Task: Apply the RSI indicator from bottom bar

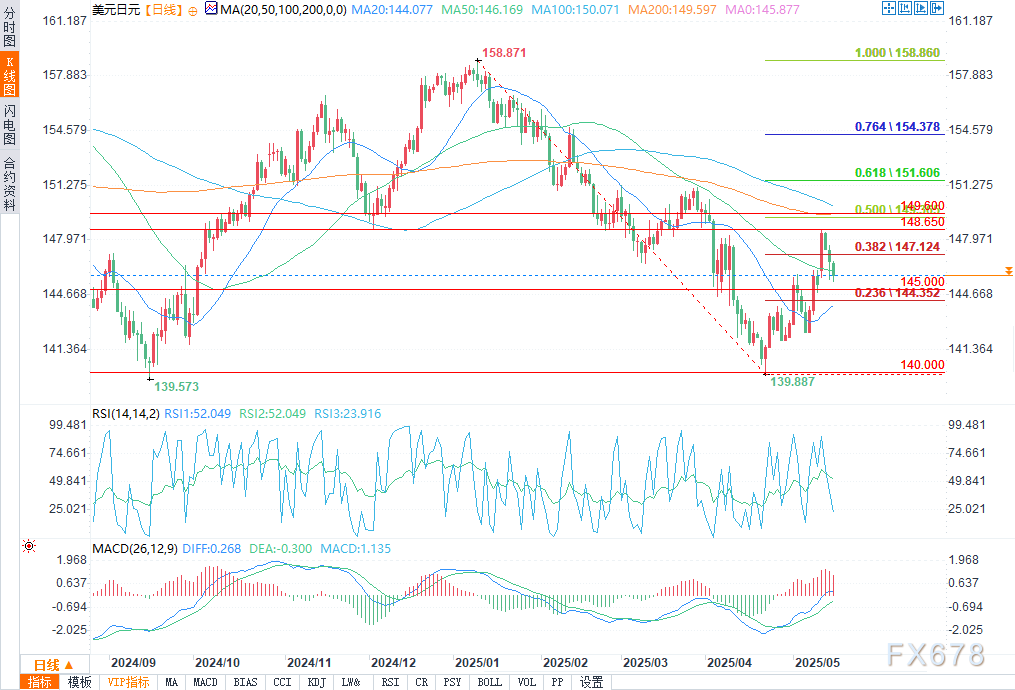Action: point(390,682)
